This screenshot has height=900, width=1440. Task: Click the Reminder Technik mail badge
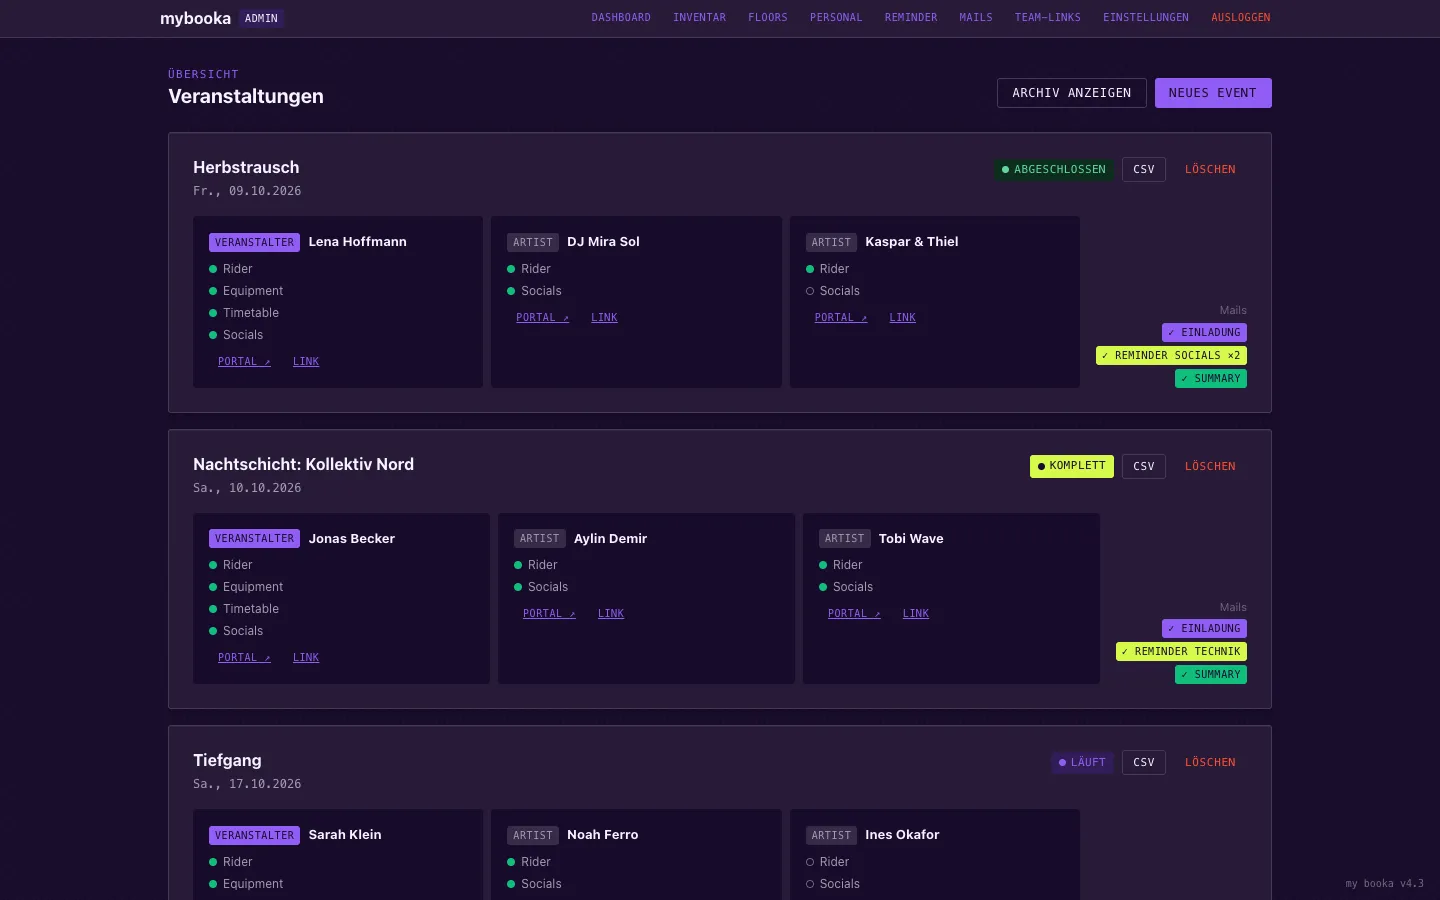click(x=1181, y=652)
